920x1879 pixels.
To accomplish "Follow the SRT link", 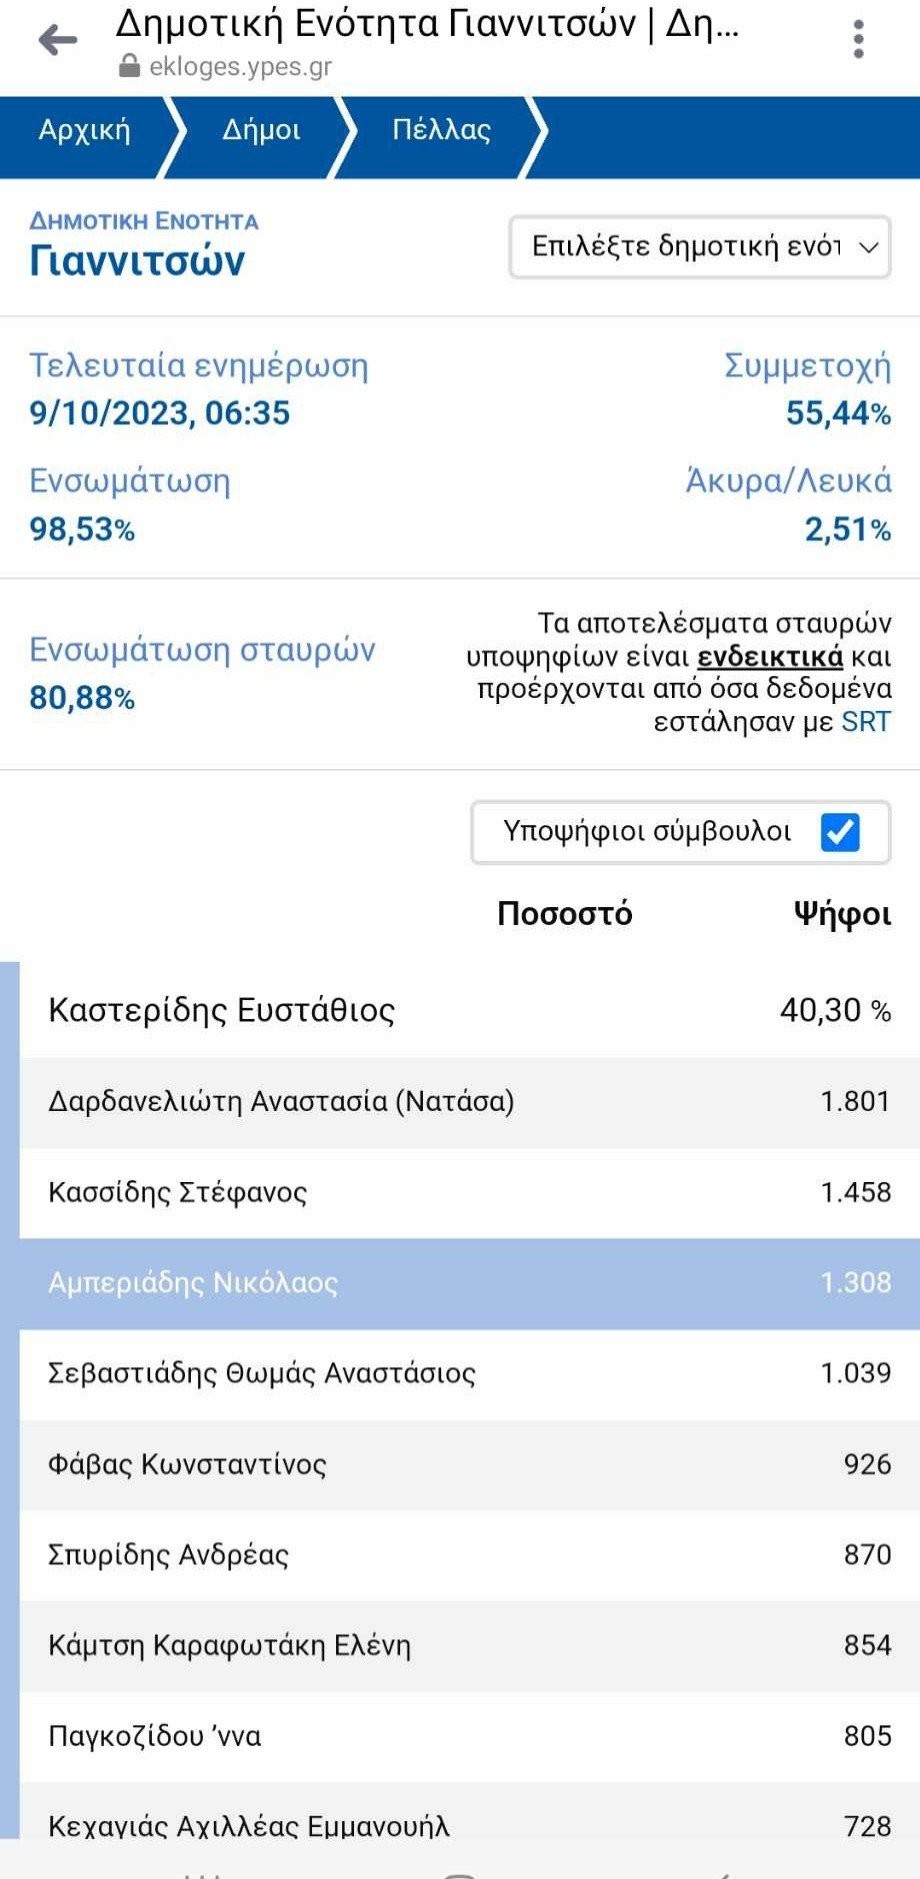I will tap(866, 721).
